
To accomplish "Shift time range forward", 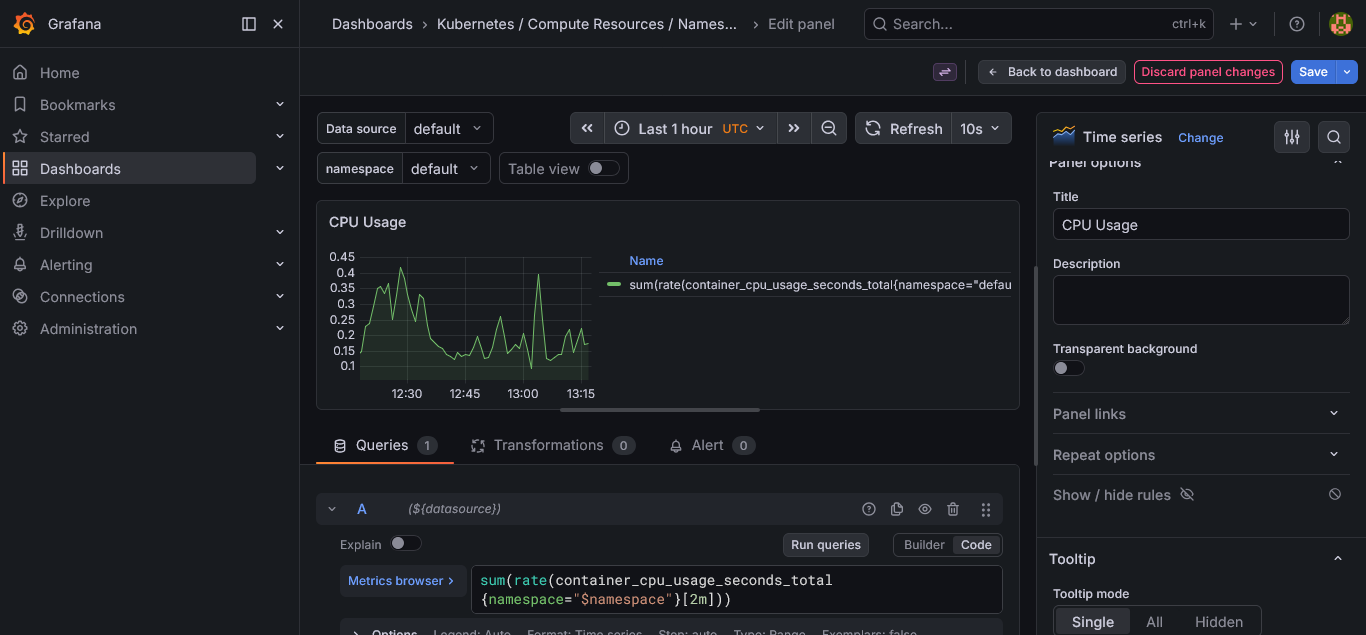I will click(x=794, y=128).
